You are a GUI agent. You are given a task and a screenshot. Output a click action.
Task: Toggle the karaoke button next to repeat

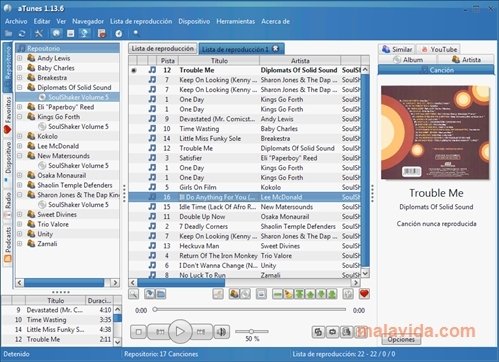pos(346,332)
